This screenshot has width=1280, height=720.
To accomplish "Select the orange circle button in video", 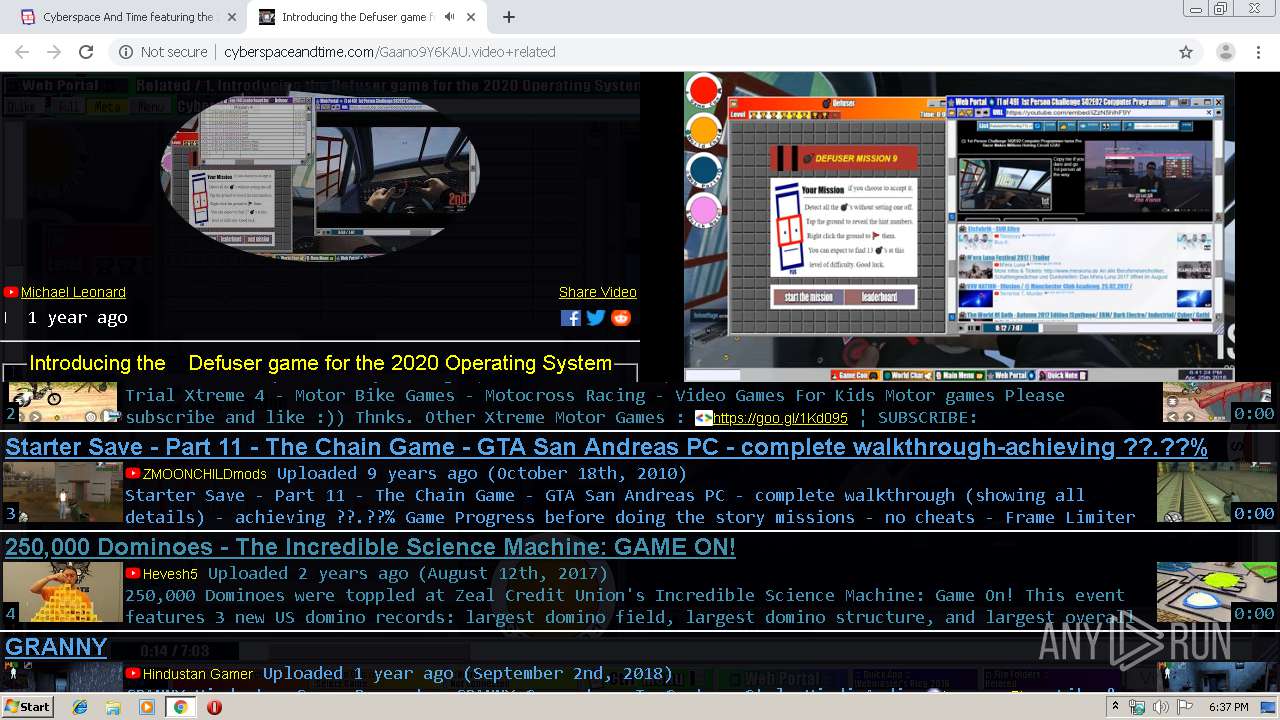I will coord(704,130).
